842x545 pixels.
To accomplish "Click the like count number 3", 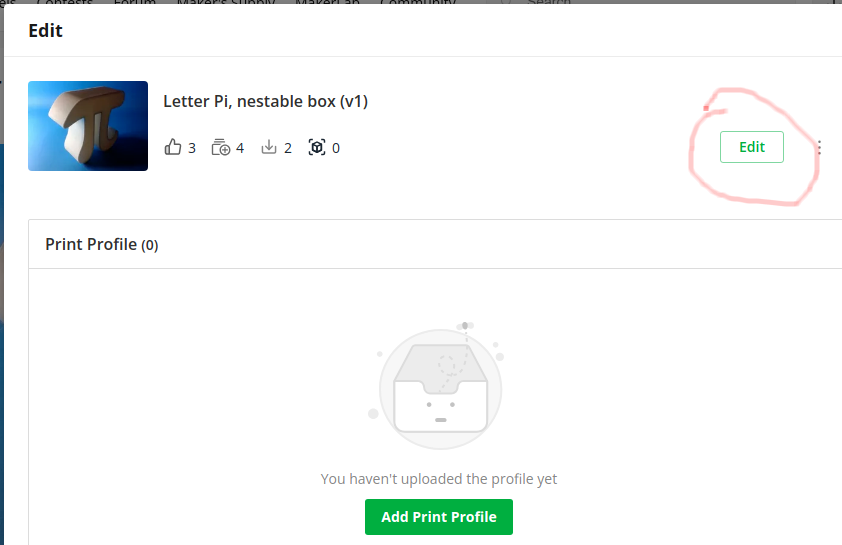I will pyautogui.click(x=192, y=148).
